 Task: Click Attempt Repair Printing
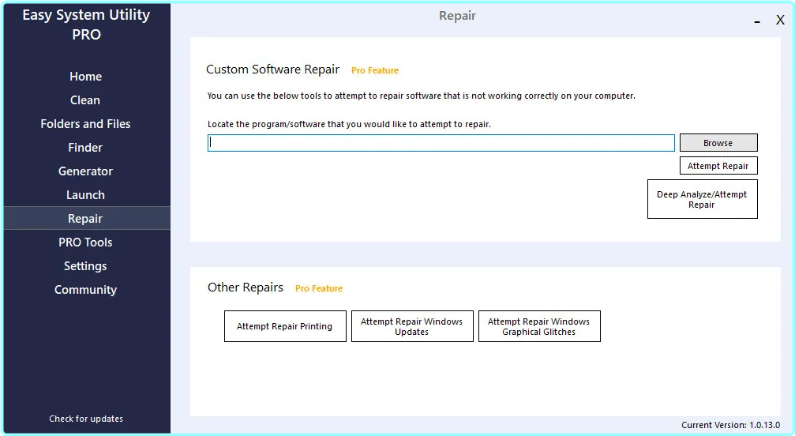tap(285, 326)
